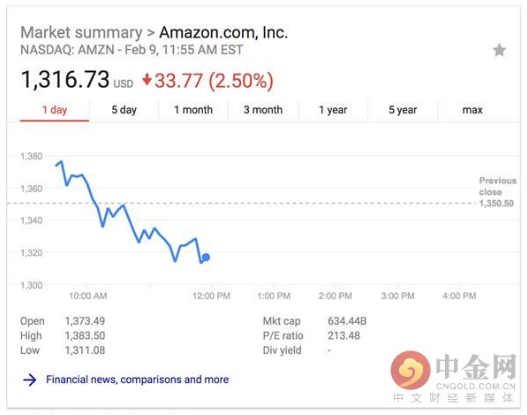Image resolution: width=527 pixels, height=415 pixels.
Task: Click the Previous close 1,350.50 label
Action: click(497, 192)
